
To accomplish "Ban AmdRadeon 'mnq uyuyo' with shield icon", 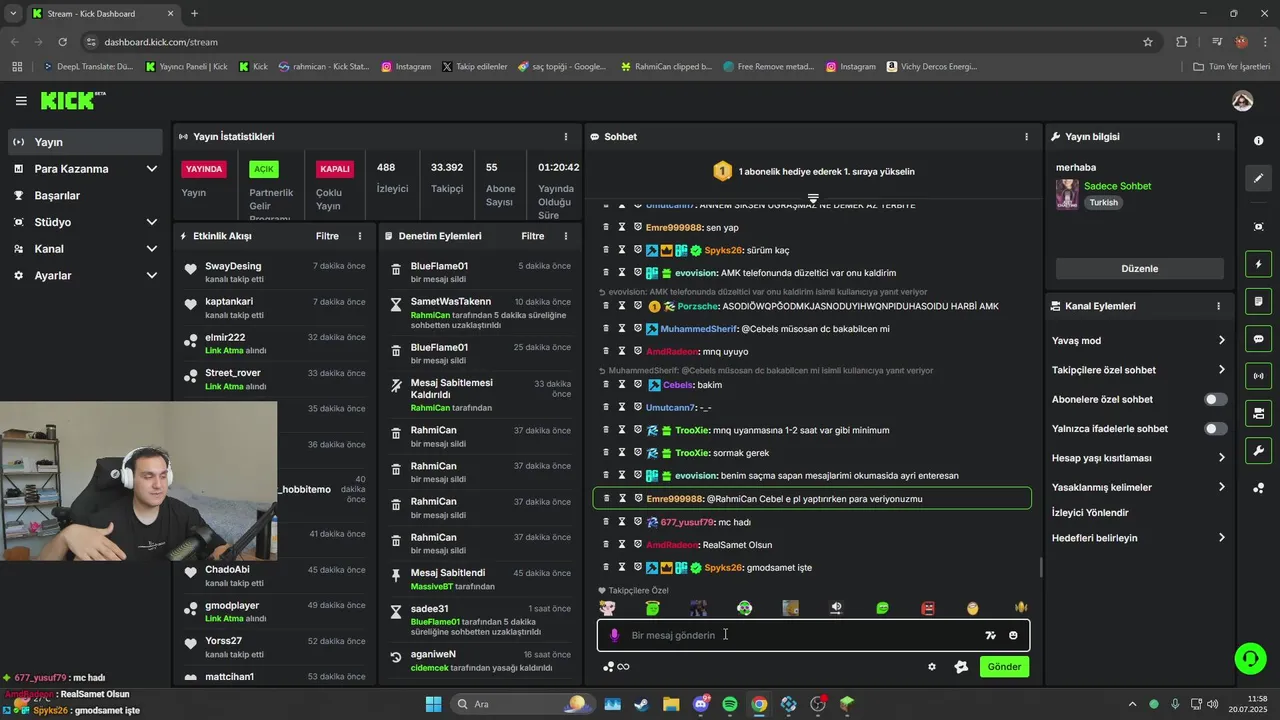I will [x=637, y=351].
